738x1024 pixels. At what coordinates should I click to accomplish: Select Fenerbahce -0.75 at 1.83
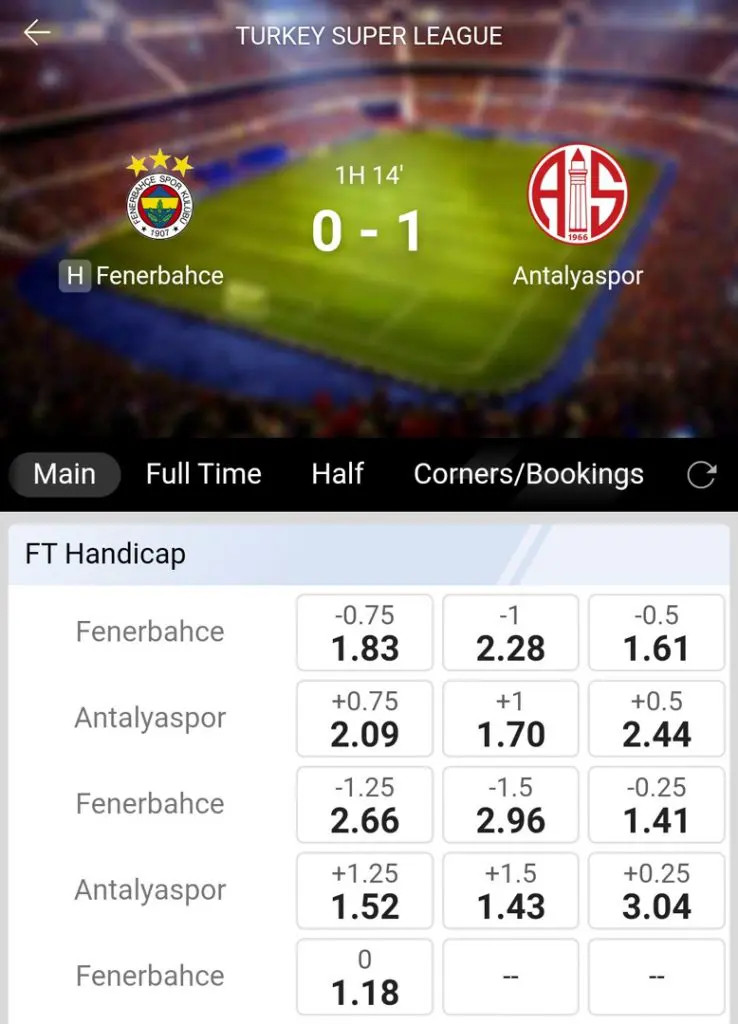(x=364, y=632)
